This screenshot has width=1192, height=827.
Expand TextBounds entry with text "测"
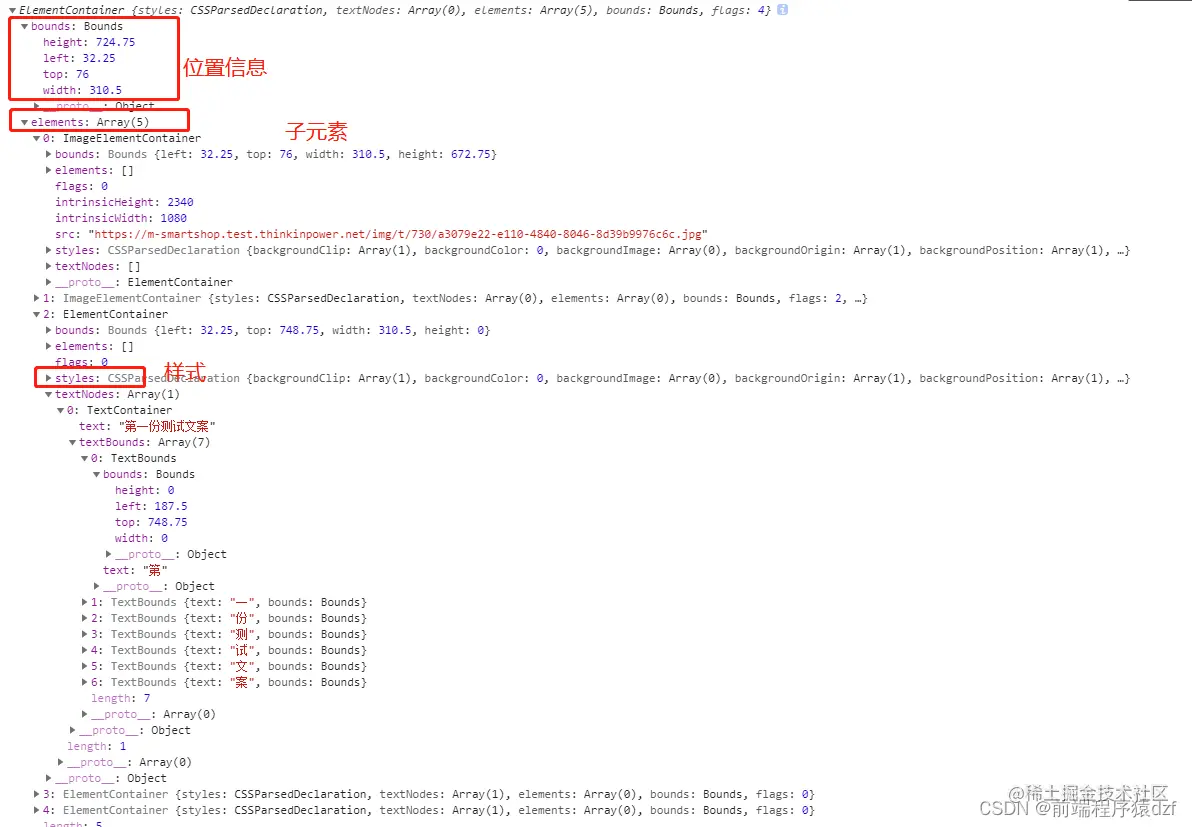[84, 635]
